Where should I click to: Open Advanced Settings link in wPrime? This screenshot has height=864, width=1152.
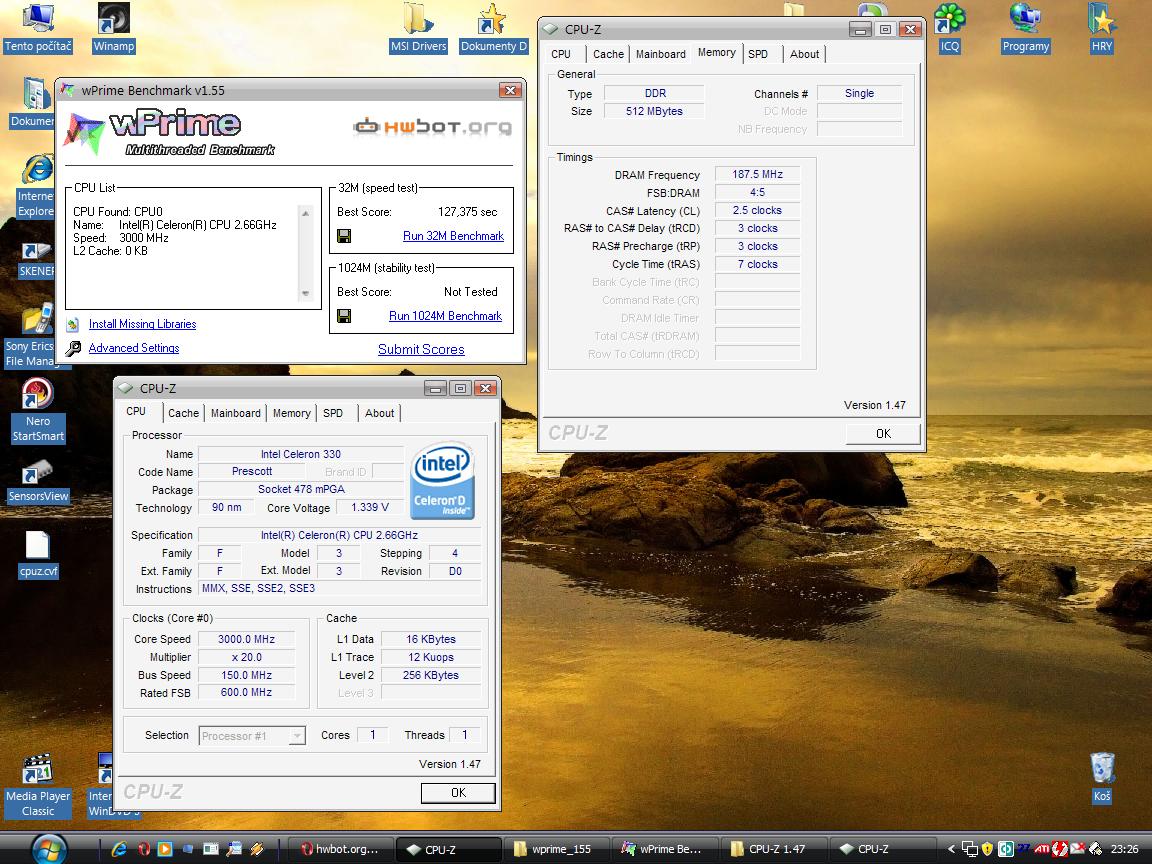coord(134,348)
